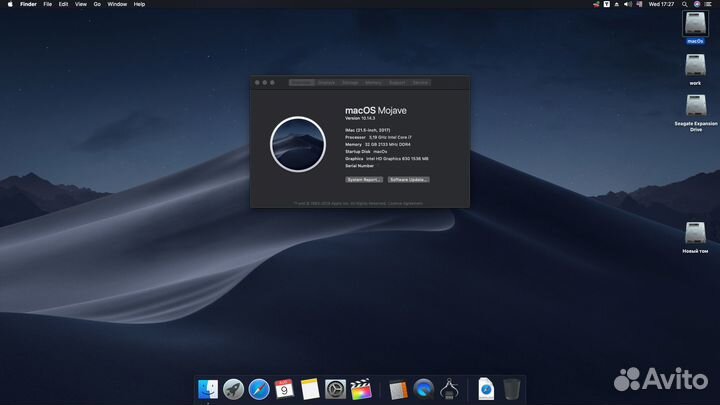This screenshot has height=405, width=720.
Task: Click the Version 10.14.3 text
Action: [x=360, y=118]
